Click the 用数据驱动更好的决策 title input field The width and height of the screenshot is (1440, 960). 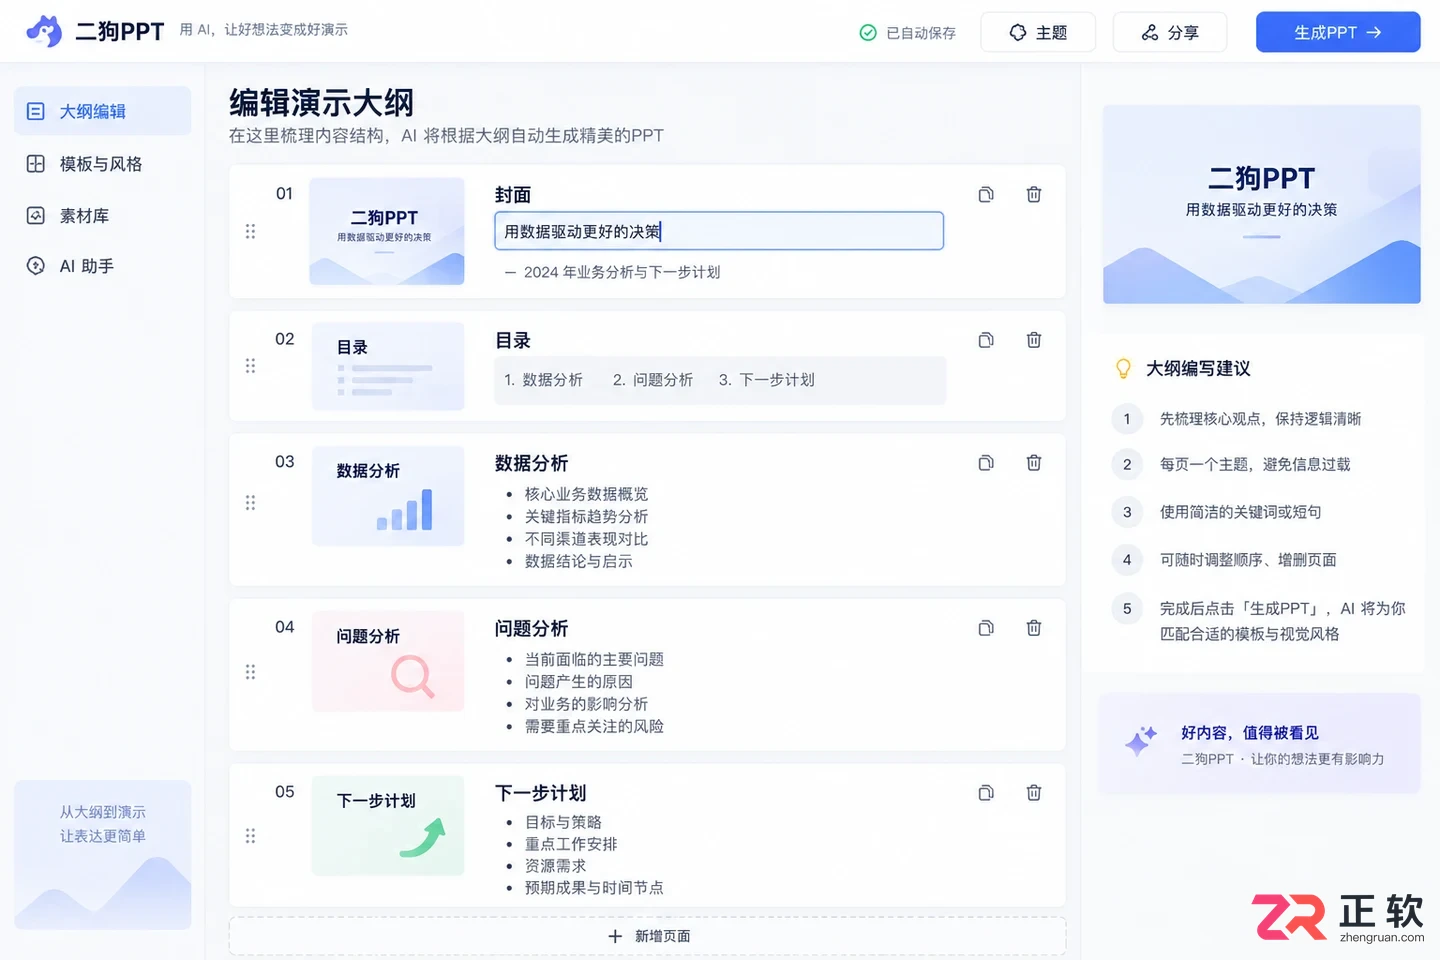pyautogui.click(x=719, y=231)
